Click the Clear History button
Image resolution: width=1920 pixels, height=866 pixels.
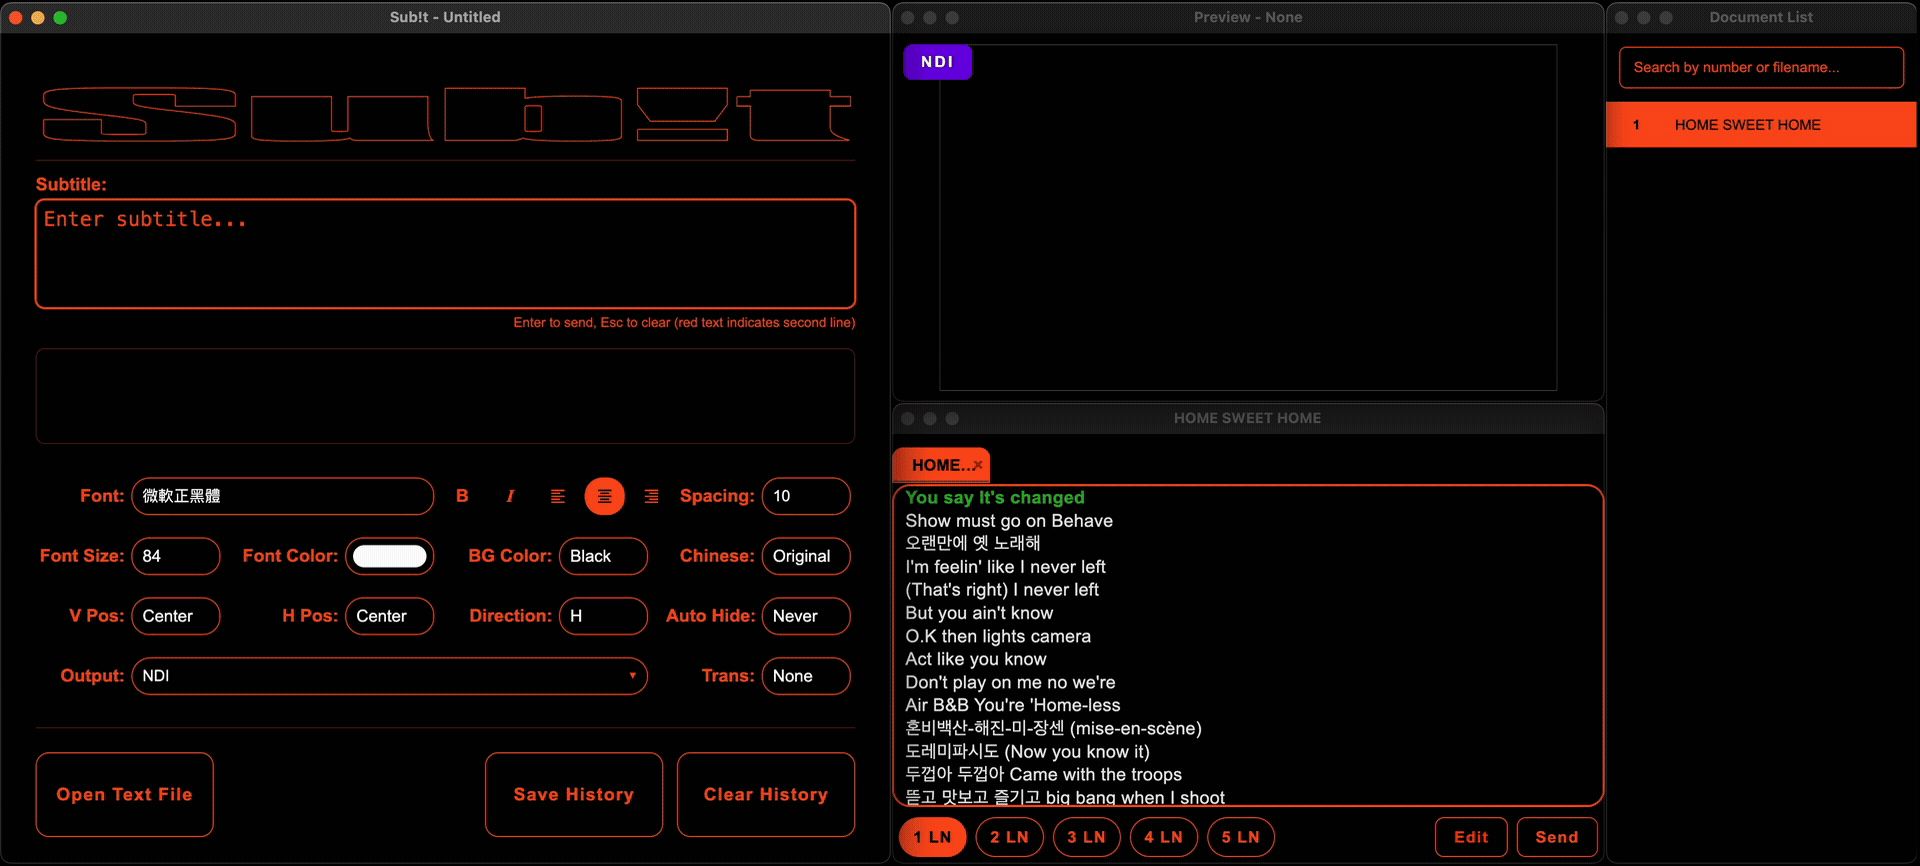click(765, 794)
